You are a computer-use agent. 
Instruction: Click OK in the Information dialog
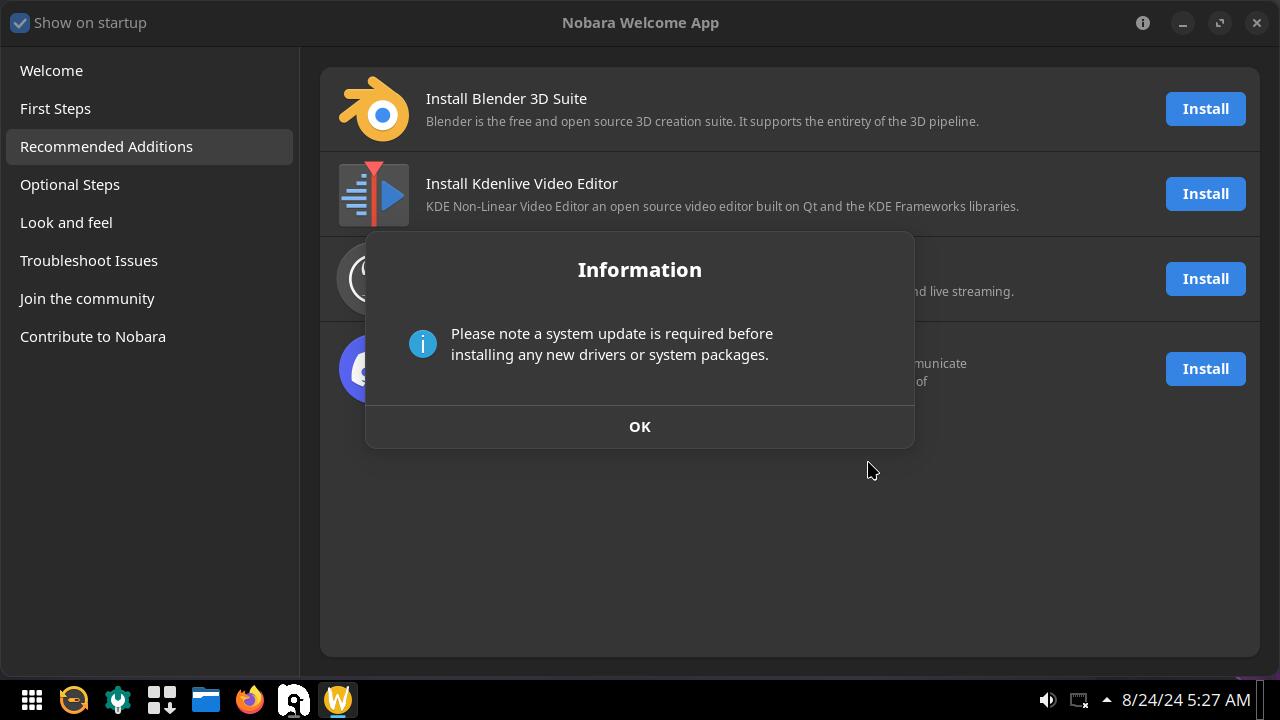[x=640, y=427]
